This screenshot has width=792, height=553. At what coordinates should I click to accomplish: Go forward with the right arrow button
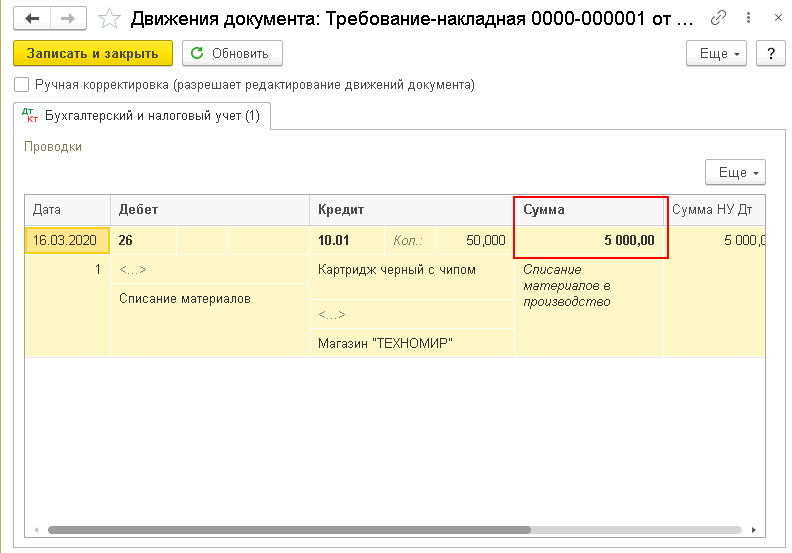pyautogui.click(x=68, y=19)
